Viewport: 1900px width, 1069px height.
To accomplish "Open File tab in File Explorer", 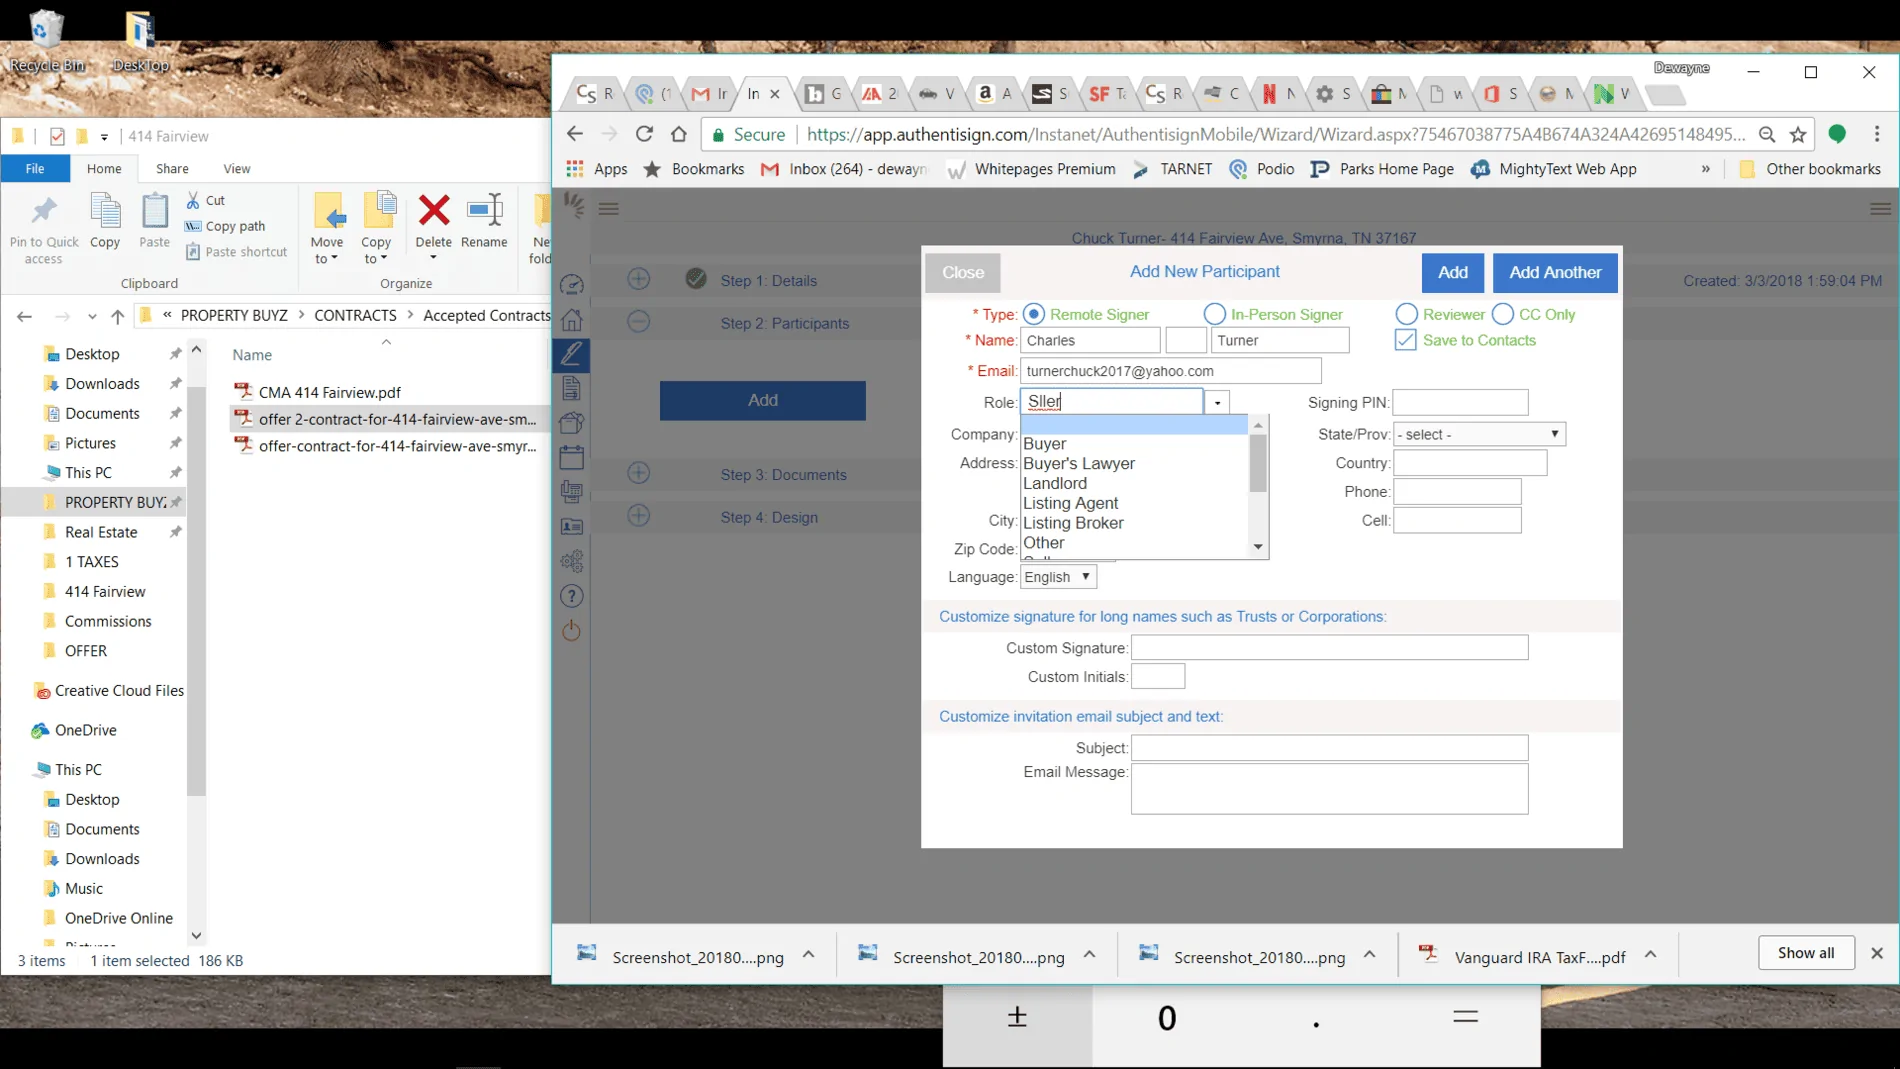I will point(35,168).
